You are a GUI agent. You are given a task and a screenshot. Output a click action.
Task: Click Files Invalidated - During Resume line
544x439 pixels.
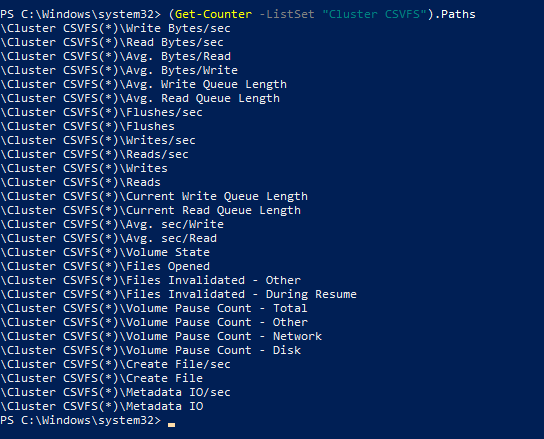[178, 294]
